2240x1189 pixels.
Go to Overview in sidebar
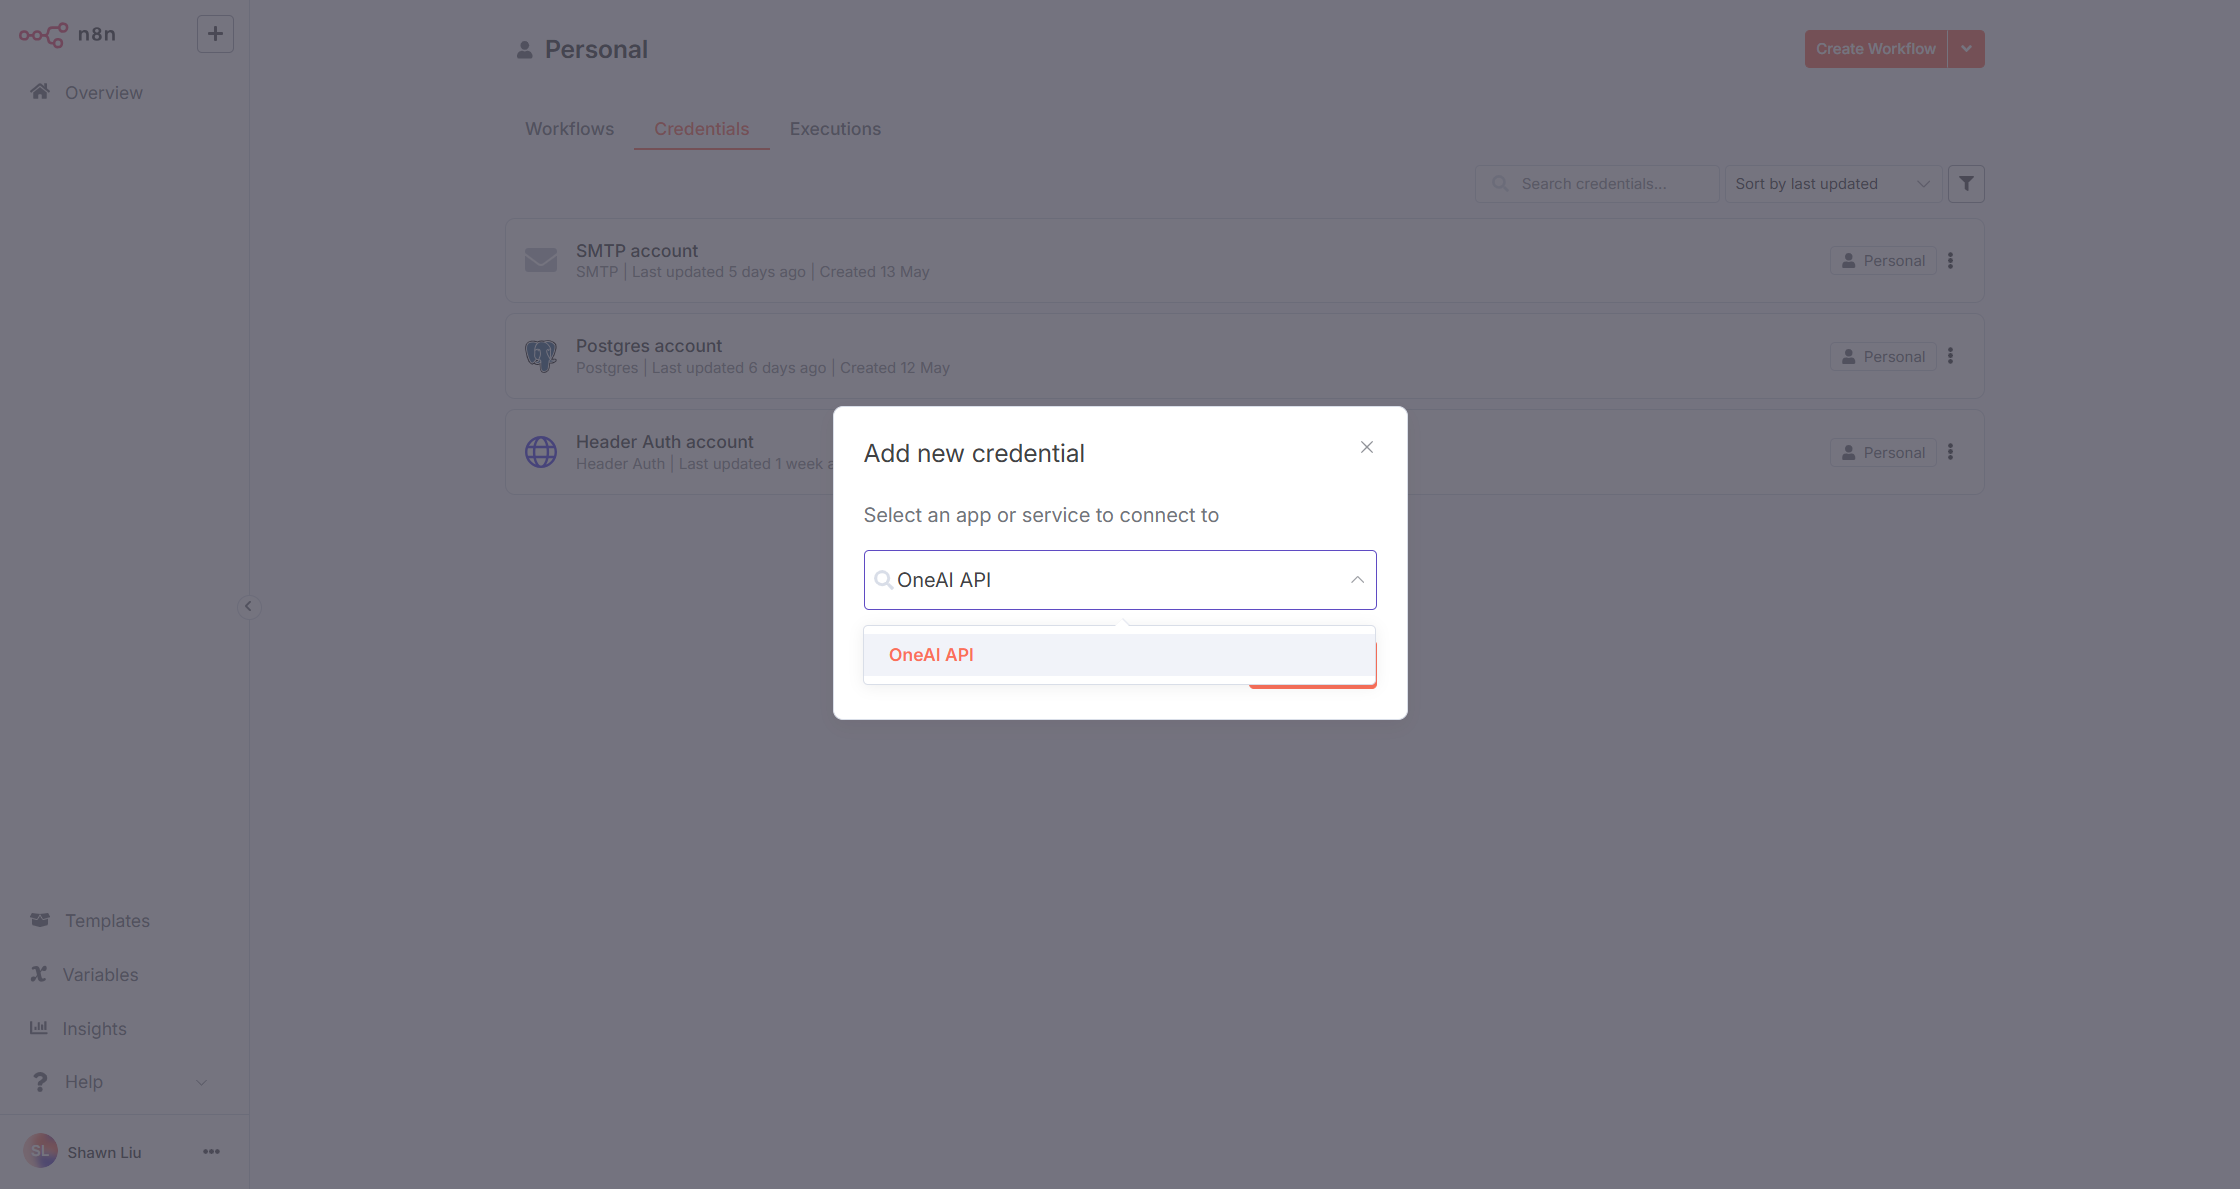pyautogui.click(x=103, y=93)
